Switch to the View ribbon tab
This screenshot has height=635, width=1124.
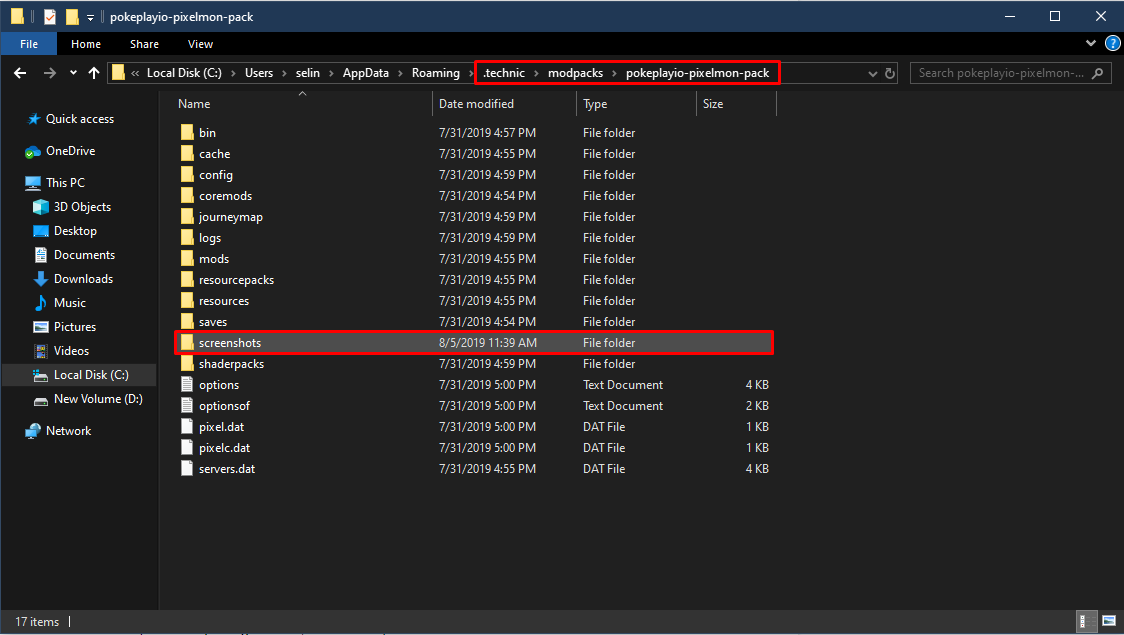point(200,44)
